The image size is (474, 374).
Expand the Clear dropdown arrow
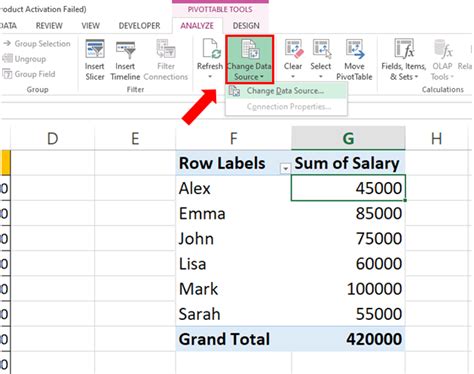pos(293,77)
